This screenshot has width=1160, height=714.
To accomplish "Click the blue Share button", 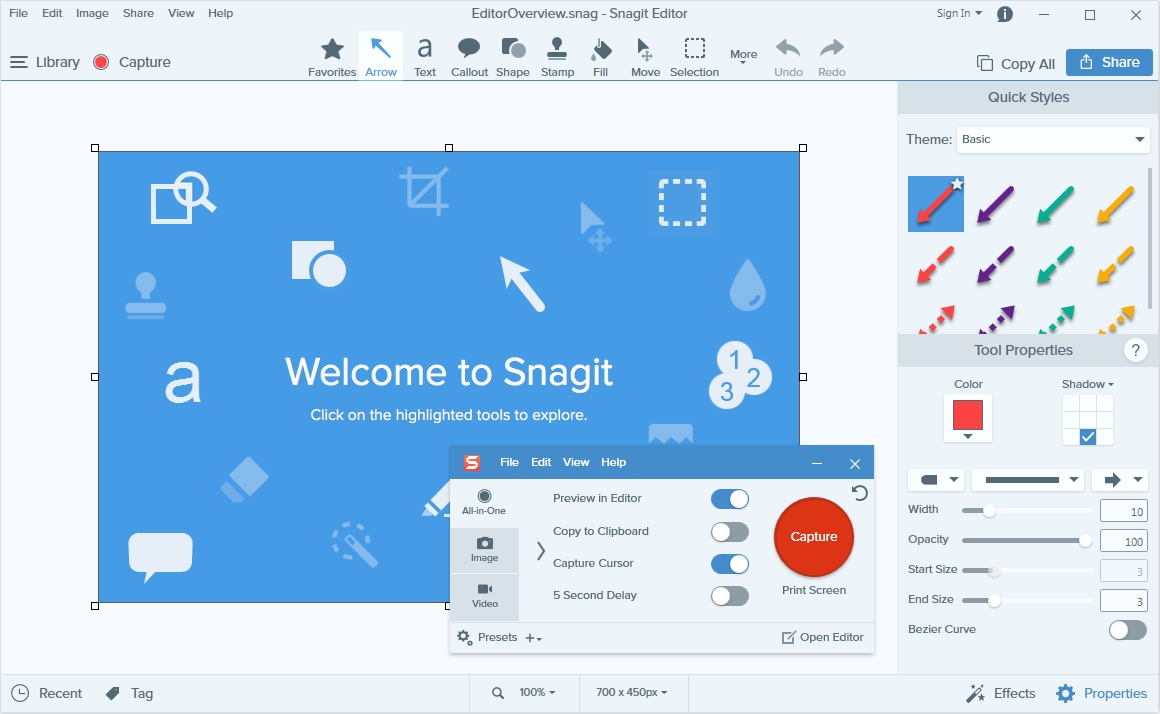I will click(1109, 62).
